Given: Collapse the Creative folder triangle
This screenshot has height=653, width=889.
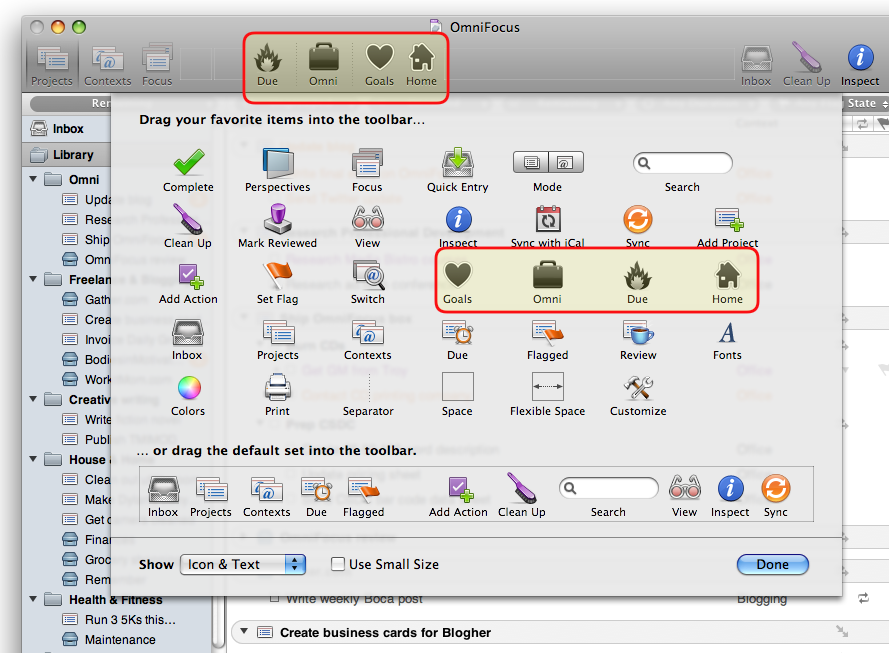Looking at the screenshot, I should (33, 400).
